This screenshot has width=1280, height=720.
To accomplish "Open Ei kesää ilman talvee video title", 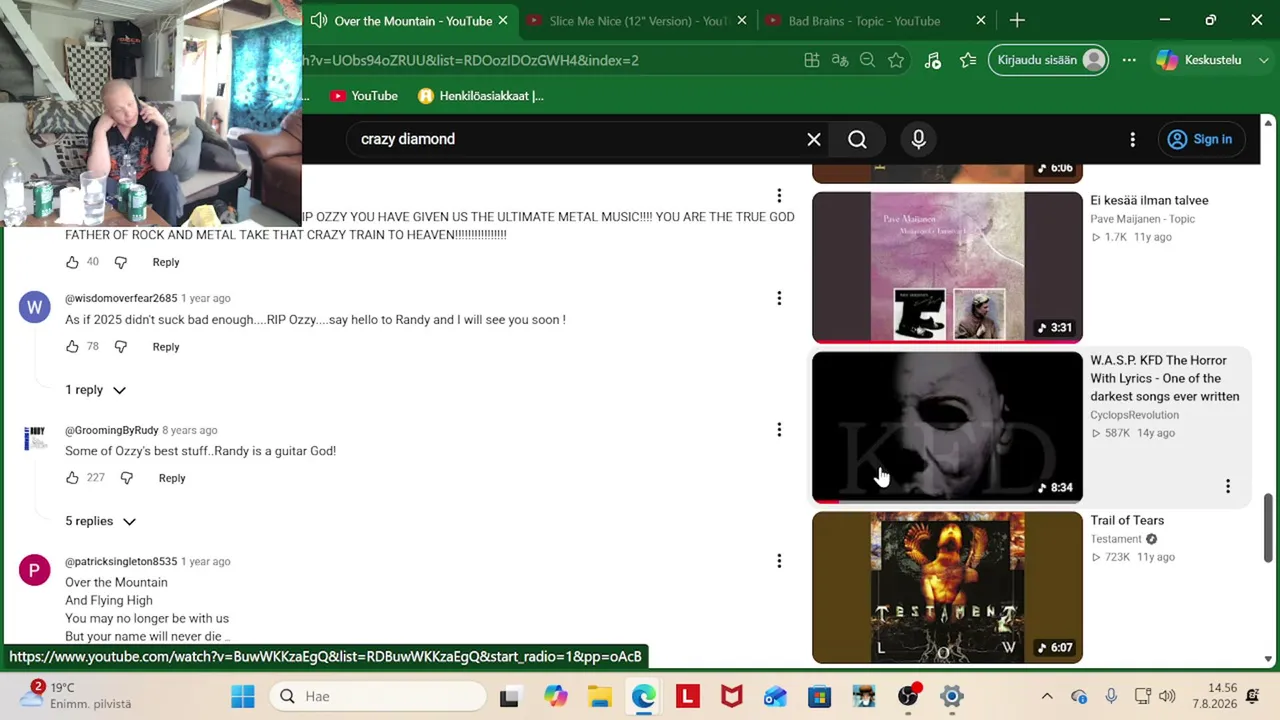I will 1149,200.
